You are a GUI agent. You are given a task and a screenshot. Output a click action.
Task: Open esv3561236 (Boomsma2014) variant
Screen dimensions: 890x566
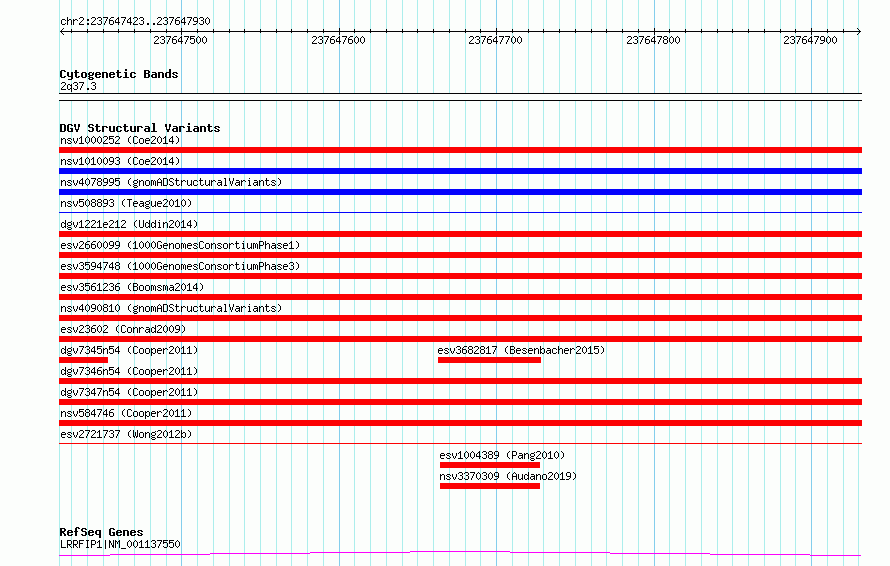[132, 287]
